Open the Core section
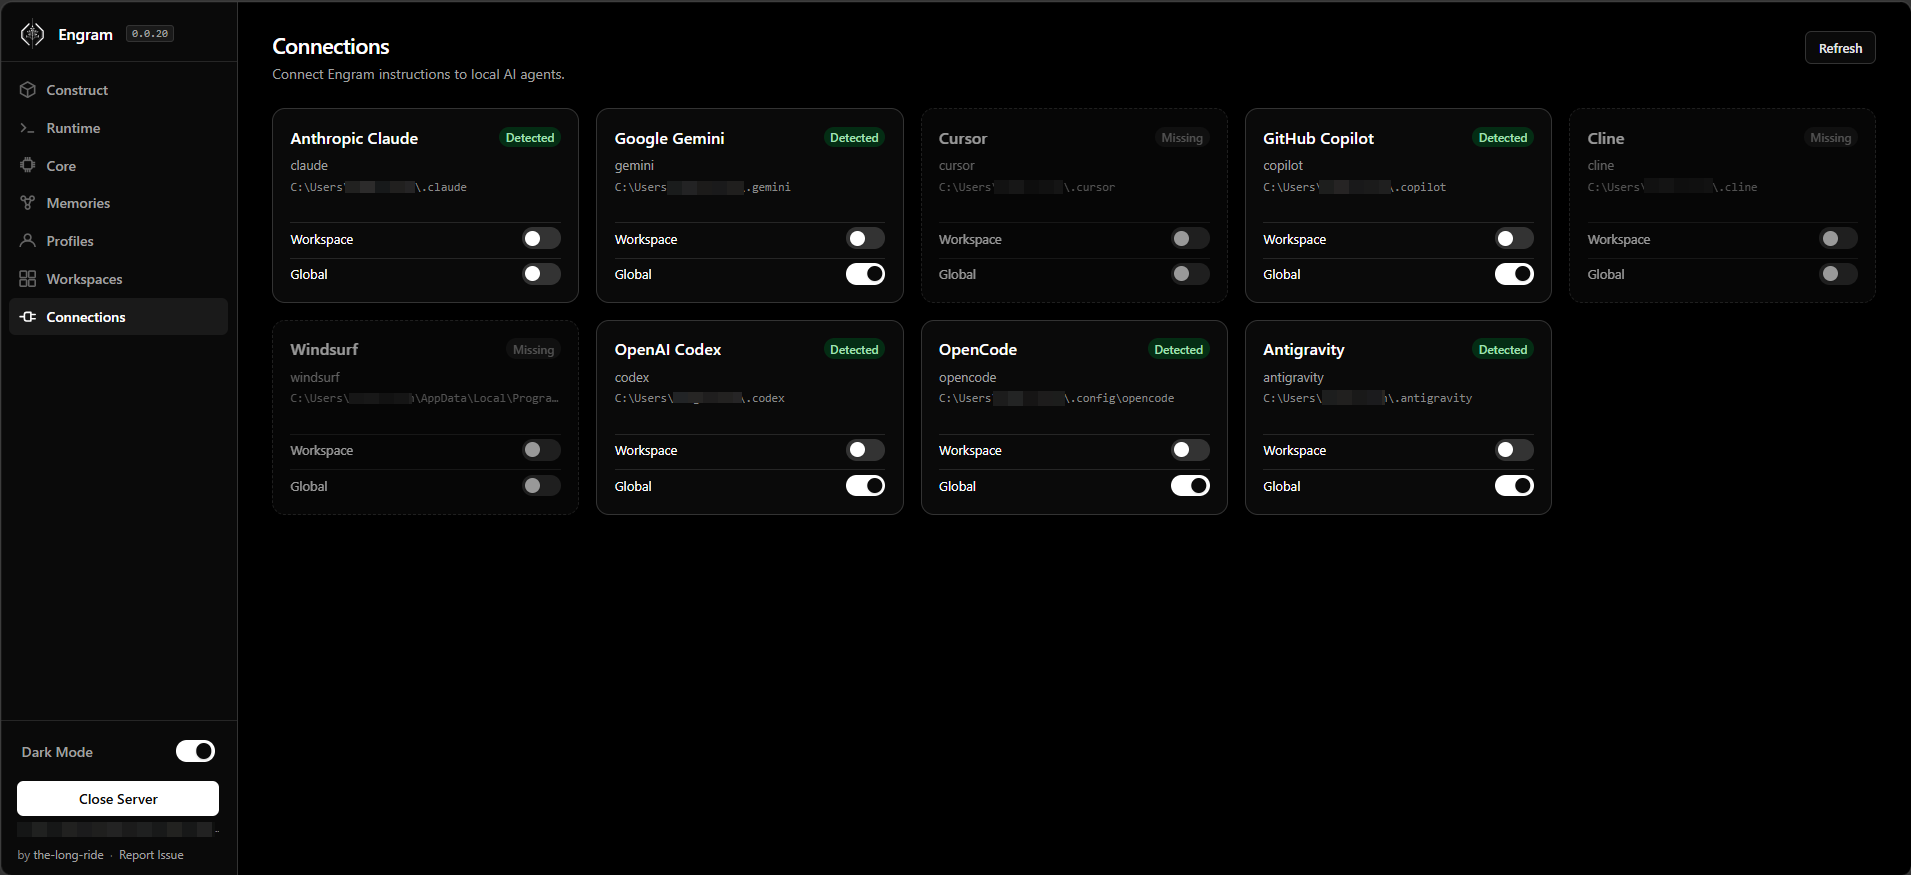 [x=118, y=166]
